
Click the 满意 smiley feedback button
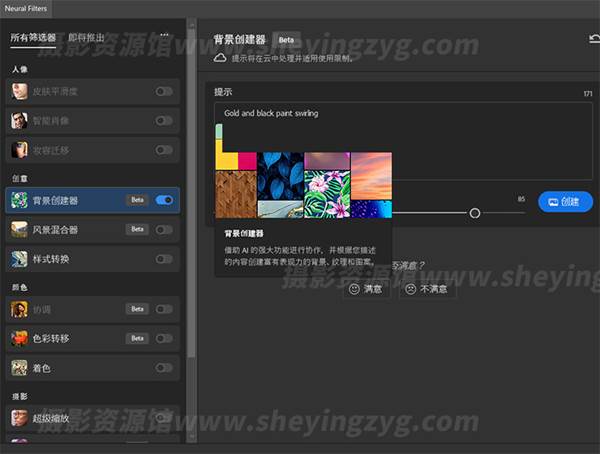click(x=364, y=288)
